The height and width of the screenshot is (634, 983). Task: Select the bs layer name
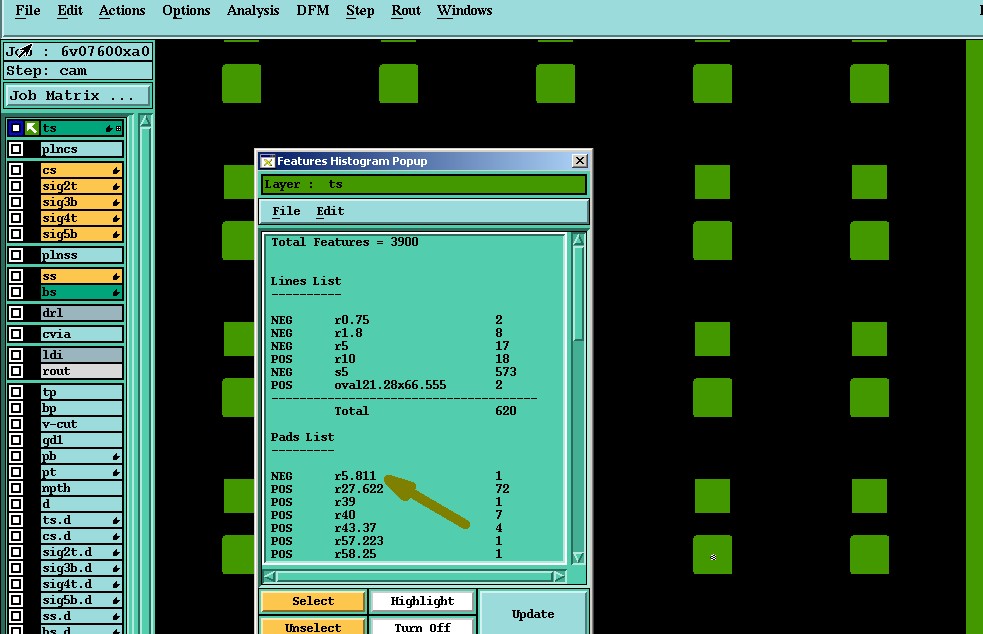[x=81, y=292]
